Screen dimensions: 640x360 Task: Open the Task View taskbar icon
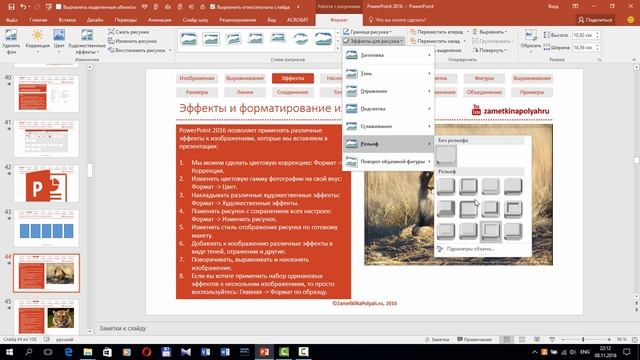[x=48, y=352]
